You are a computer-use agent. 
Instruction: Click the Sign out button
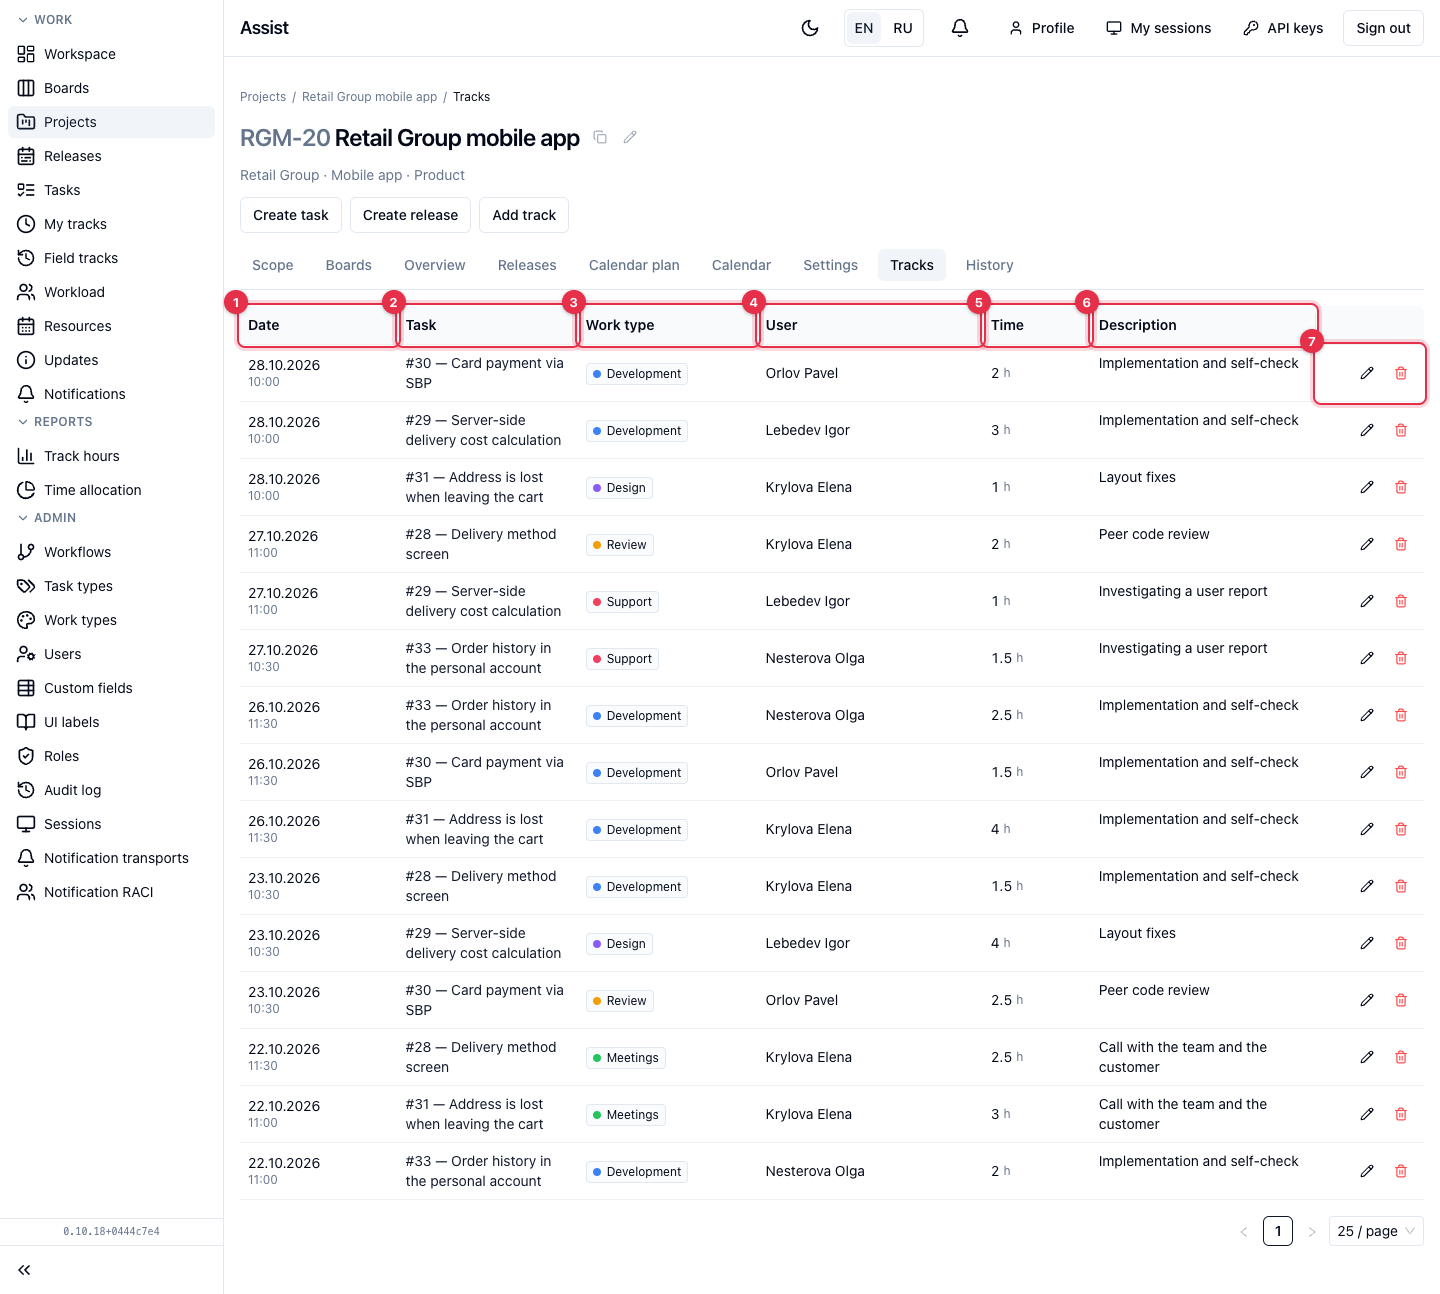point(1383,28)
